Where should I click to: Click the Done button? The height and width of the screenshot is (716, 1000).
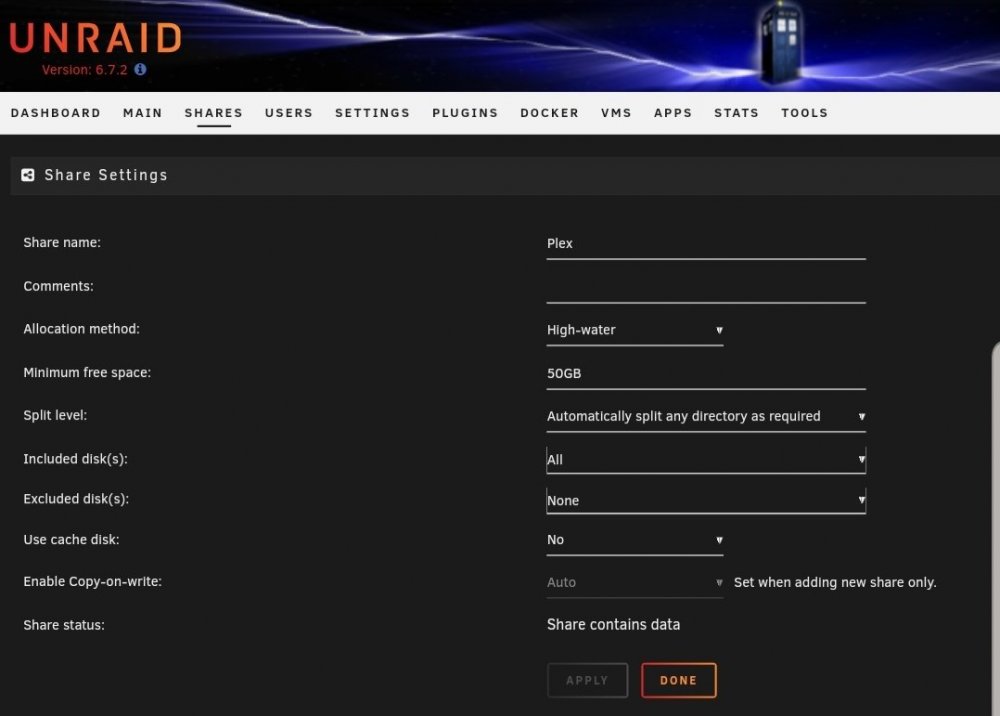point(679,680)
